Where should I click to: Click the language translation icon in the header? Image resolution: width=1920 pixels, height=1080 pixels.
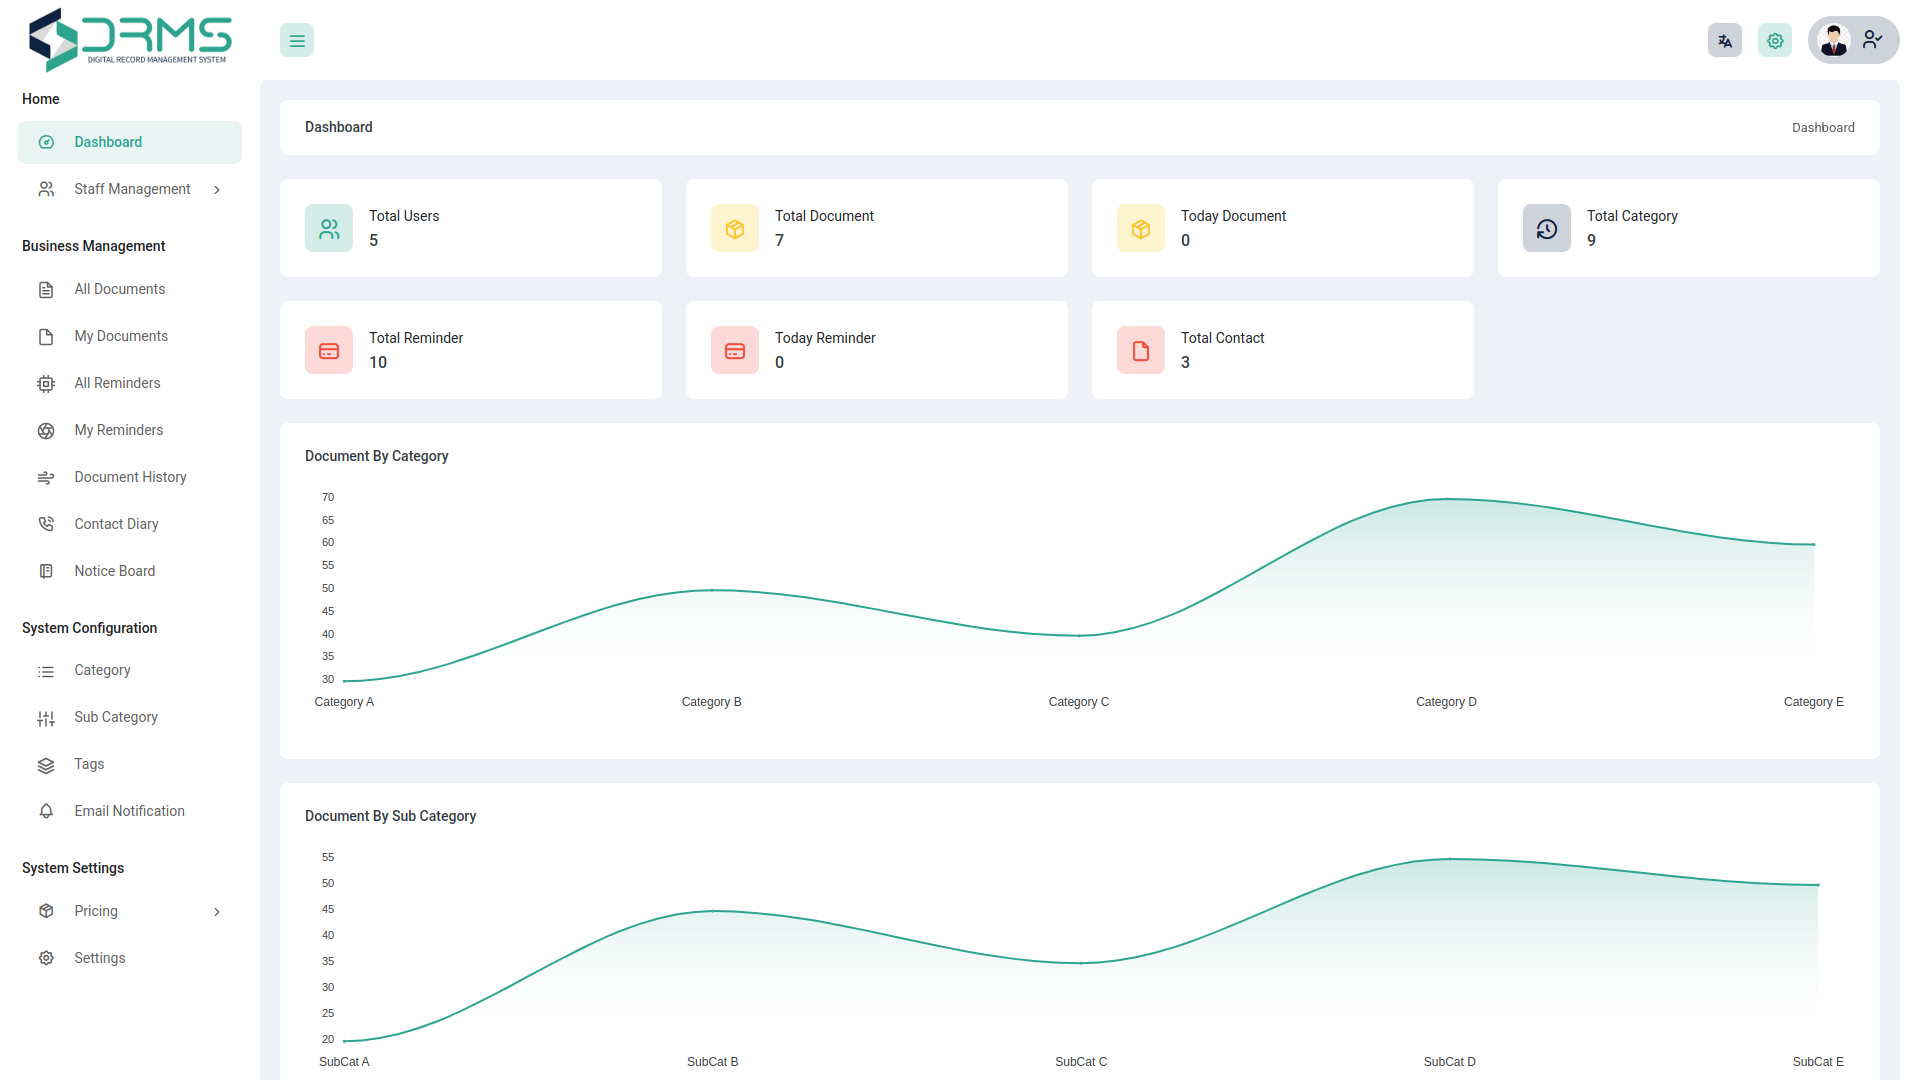pyautogui.click(x=1724, y=40)
